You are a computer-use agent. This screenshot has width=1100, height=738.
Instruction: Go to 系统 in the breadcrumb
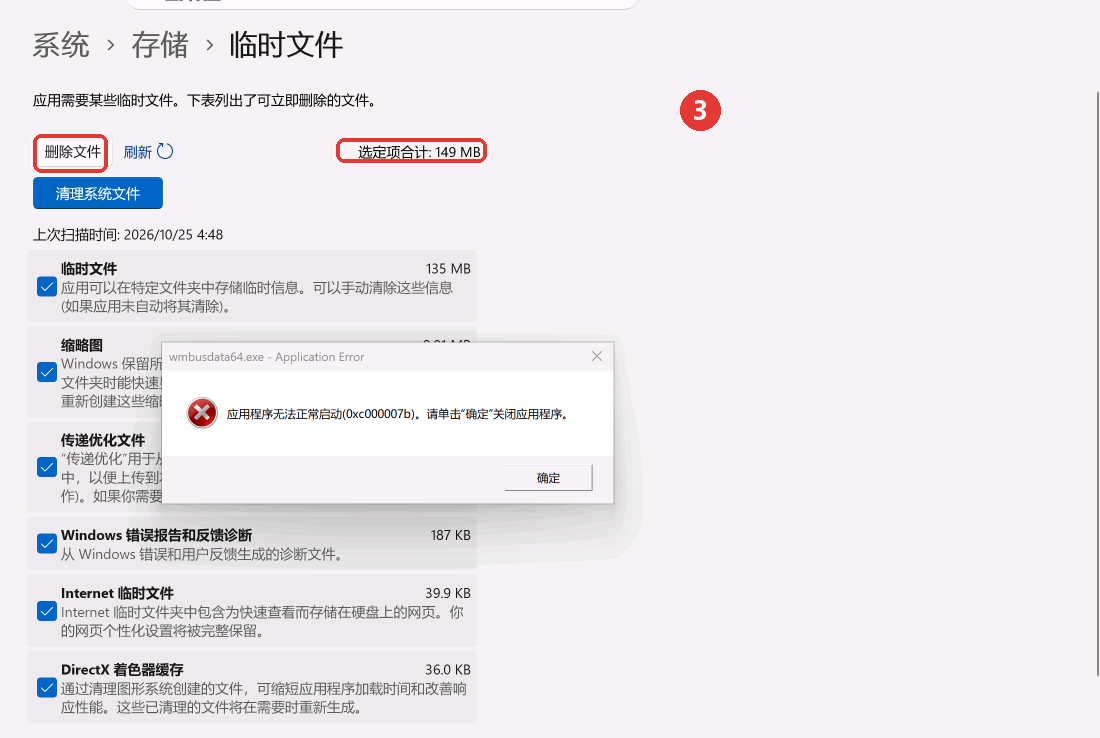coord(61,46)
